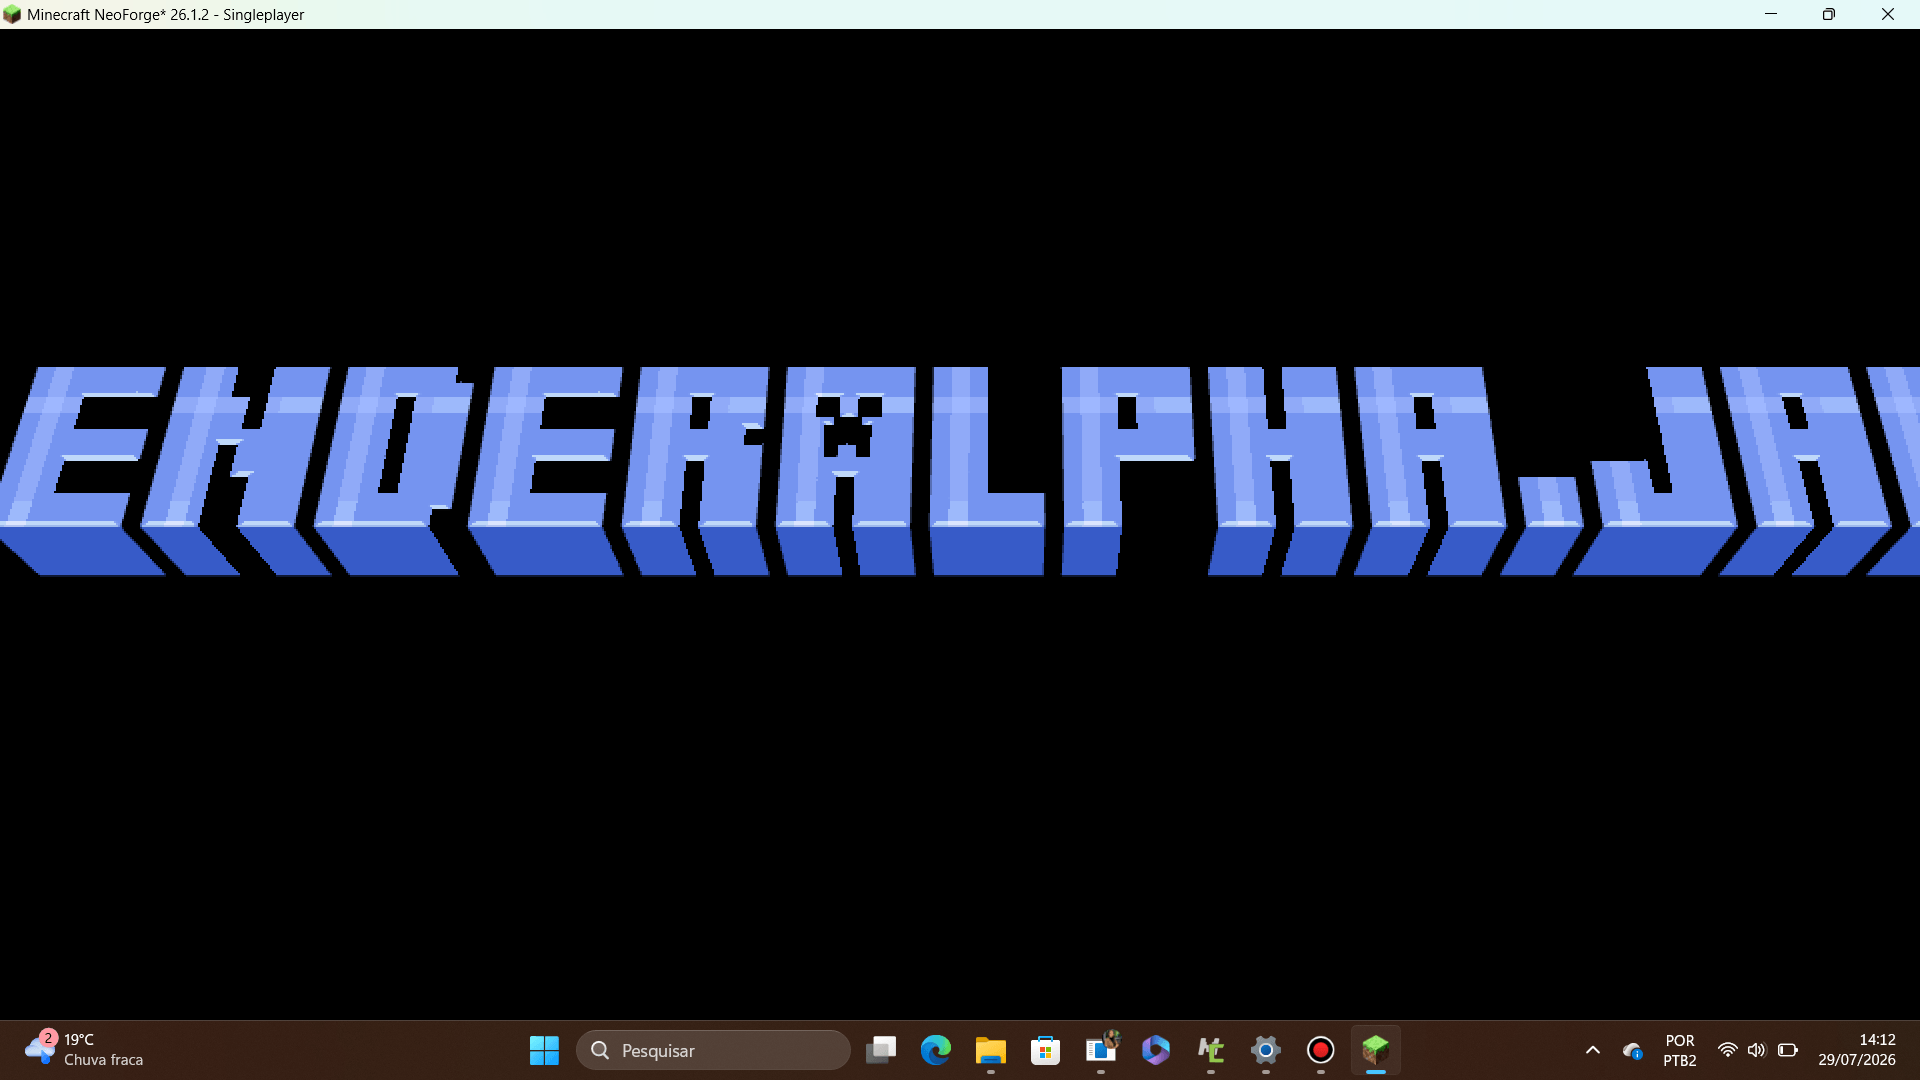Open the OneDrive cloud tray icon
The width and height of the screenshot is (1920, 1080).
(x=1633, y=1051)
